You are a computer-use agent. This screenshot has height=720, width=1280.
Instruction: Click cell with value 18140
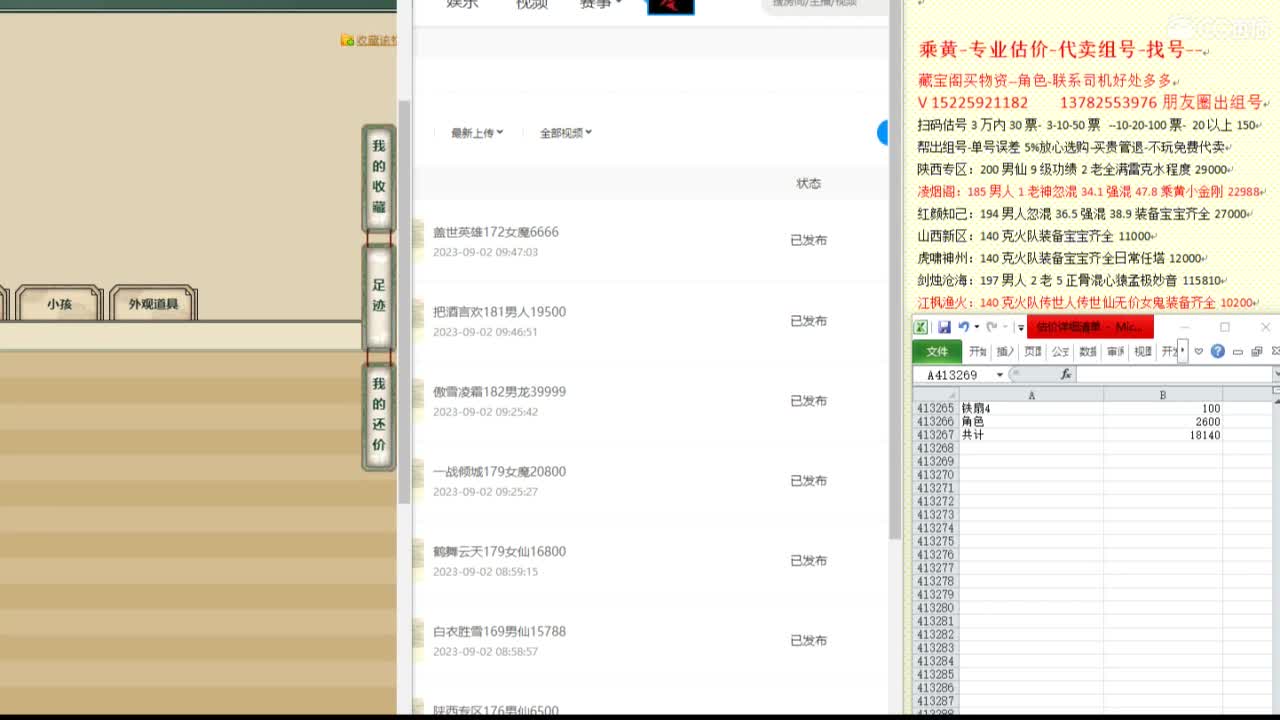(x=1162, y=435)
